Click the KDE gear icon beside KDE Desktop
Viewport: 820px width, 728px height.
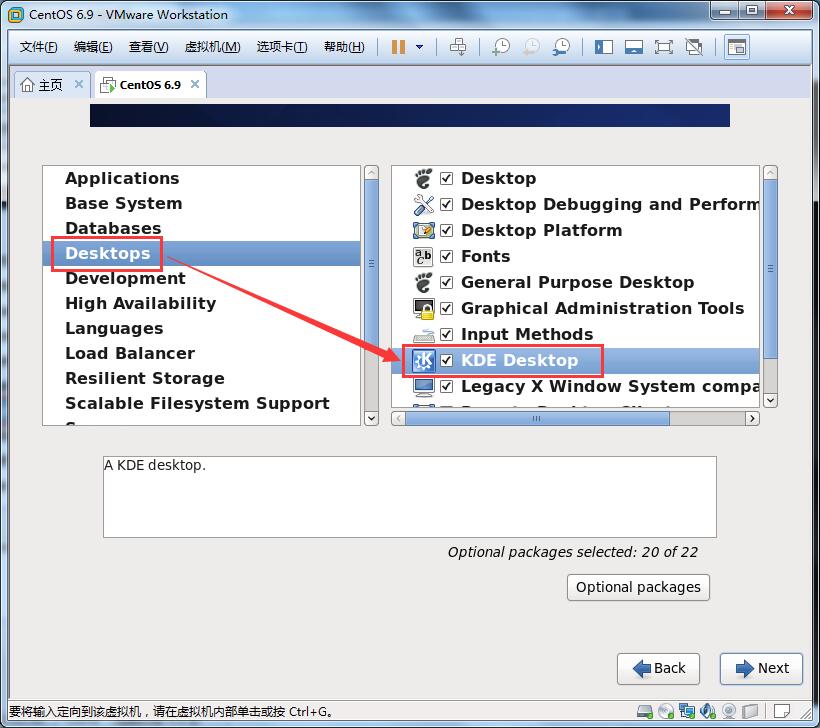point(424,360)
